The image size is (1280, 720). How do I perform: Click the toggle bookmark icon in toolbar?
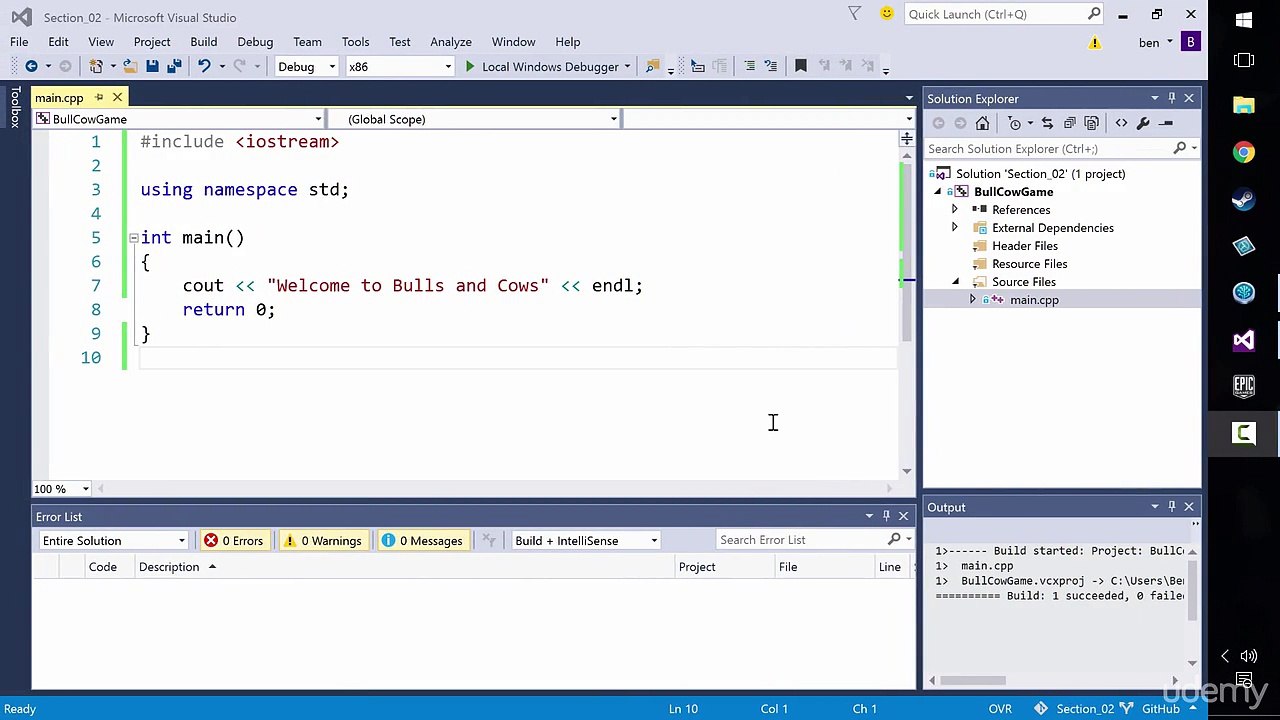pyautogui.click(x=801, y=66)
